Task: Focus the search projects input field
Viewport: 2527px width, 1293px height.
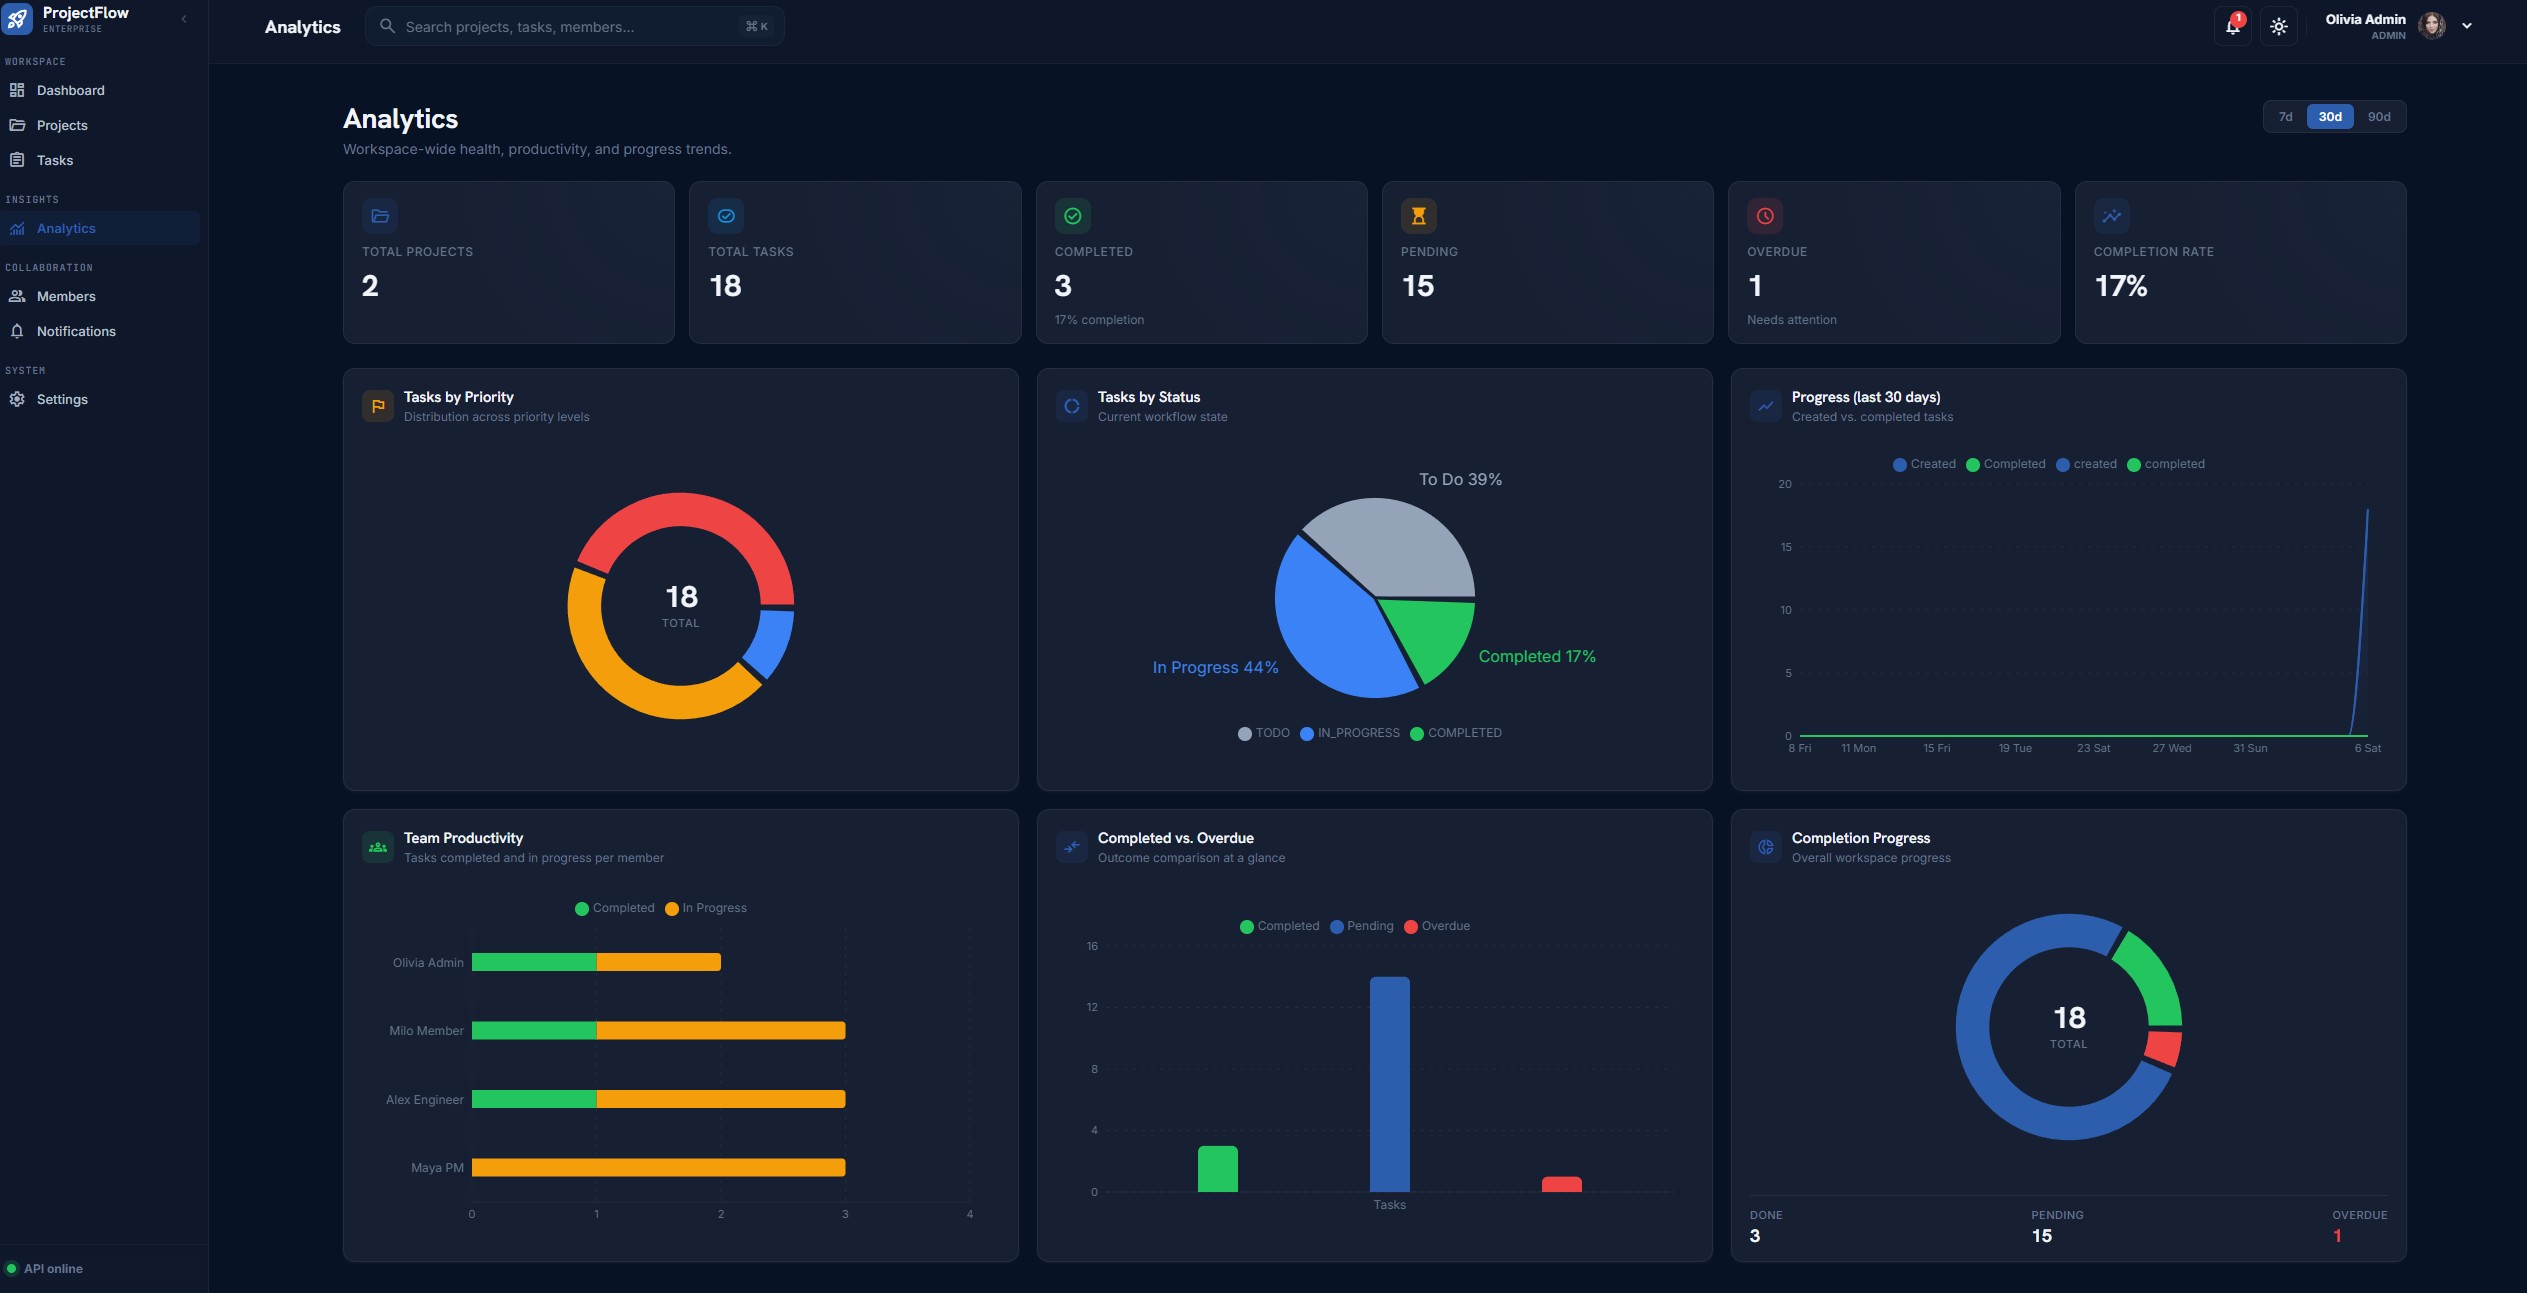Action: 574,27
